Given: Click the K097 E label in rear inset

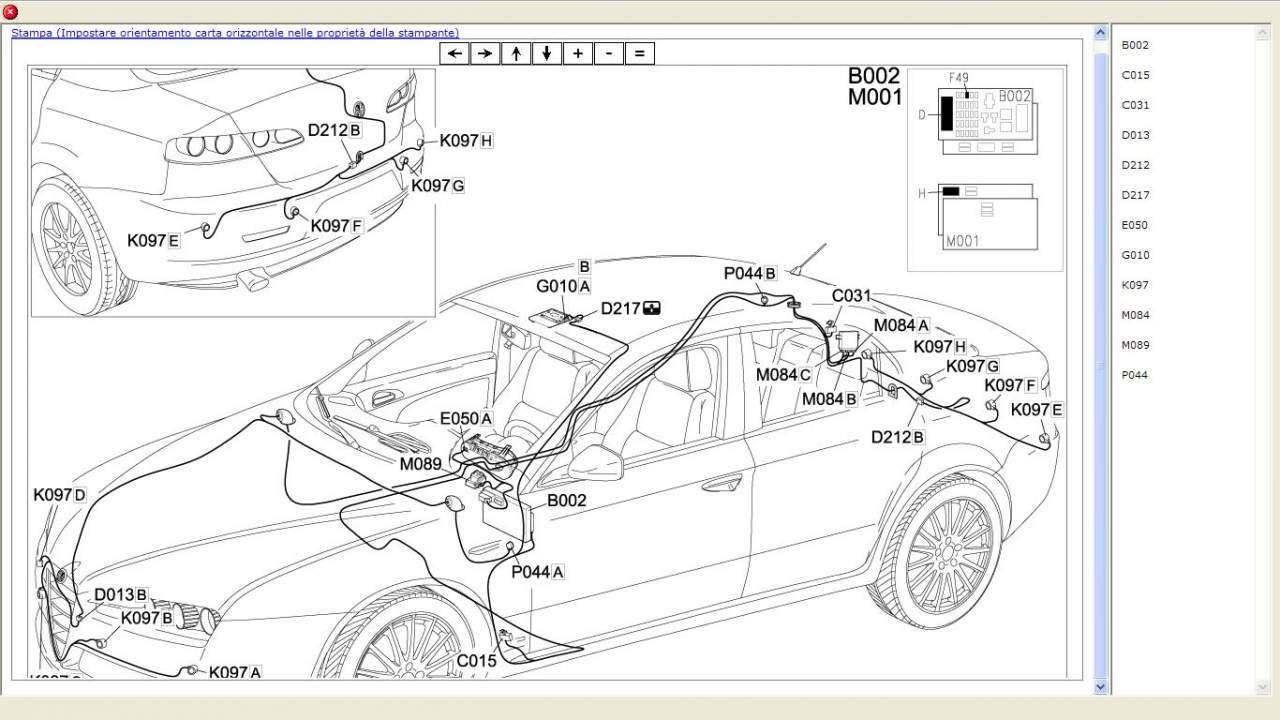Looking at the screenshot, I should 154,241.
